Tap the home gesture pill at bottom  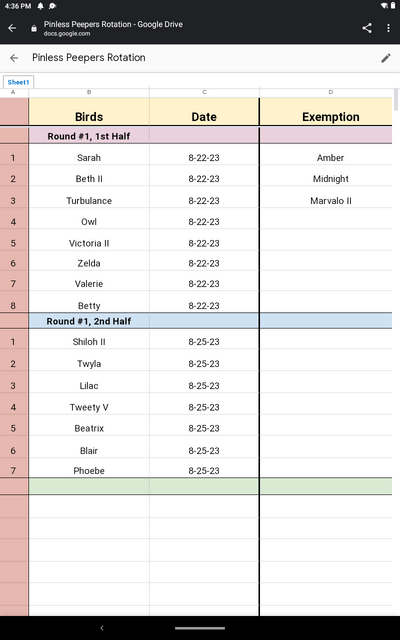[200, 628]
